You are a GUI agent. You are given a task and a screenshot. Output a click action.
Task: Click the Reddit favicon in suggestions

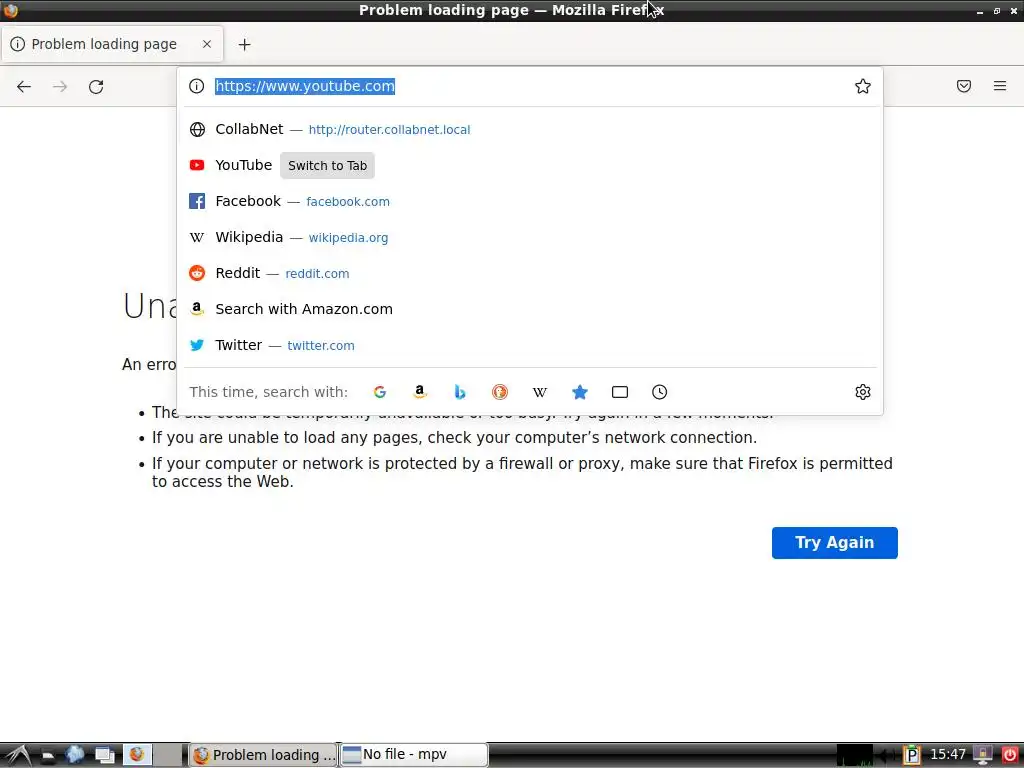197,273
